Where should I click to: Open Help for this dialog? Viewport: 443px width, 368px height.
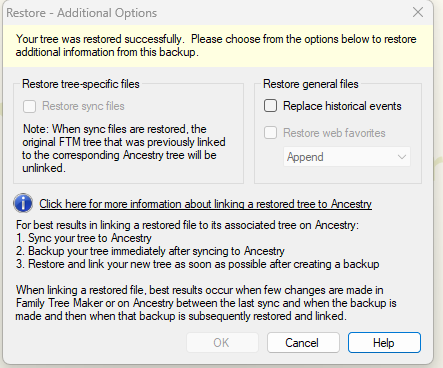(x=384, y=342)
